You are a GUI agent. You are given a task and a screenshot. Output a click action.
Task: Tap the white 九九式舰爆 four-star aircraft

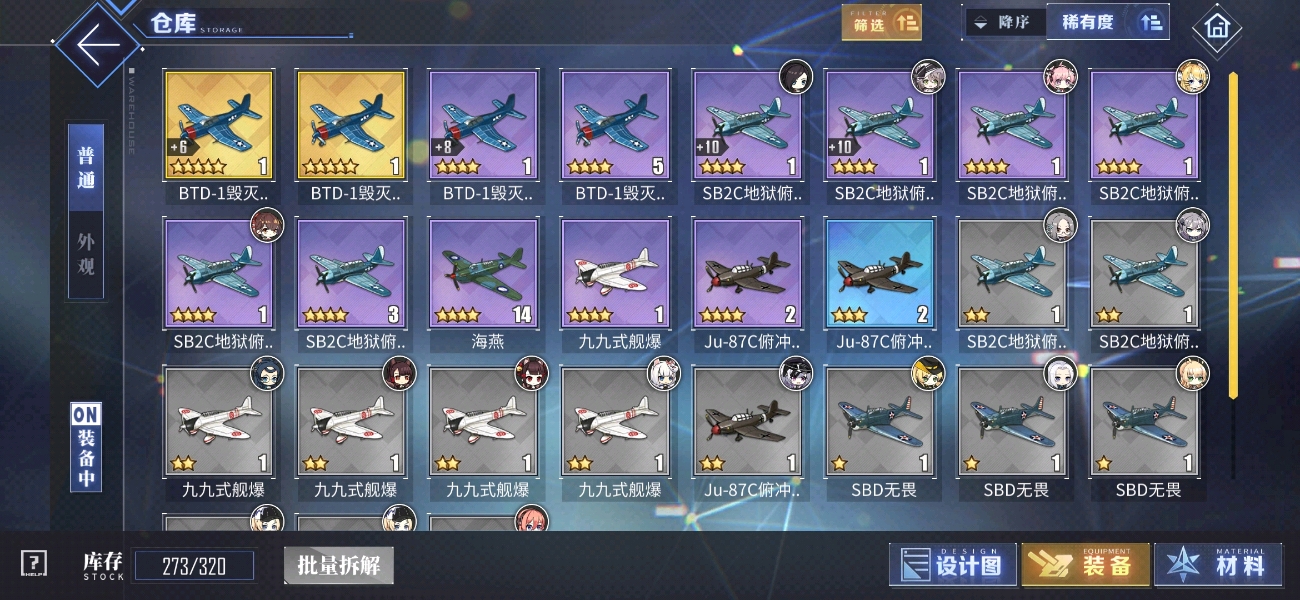615,274
